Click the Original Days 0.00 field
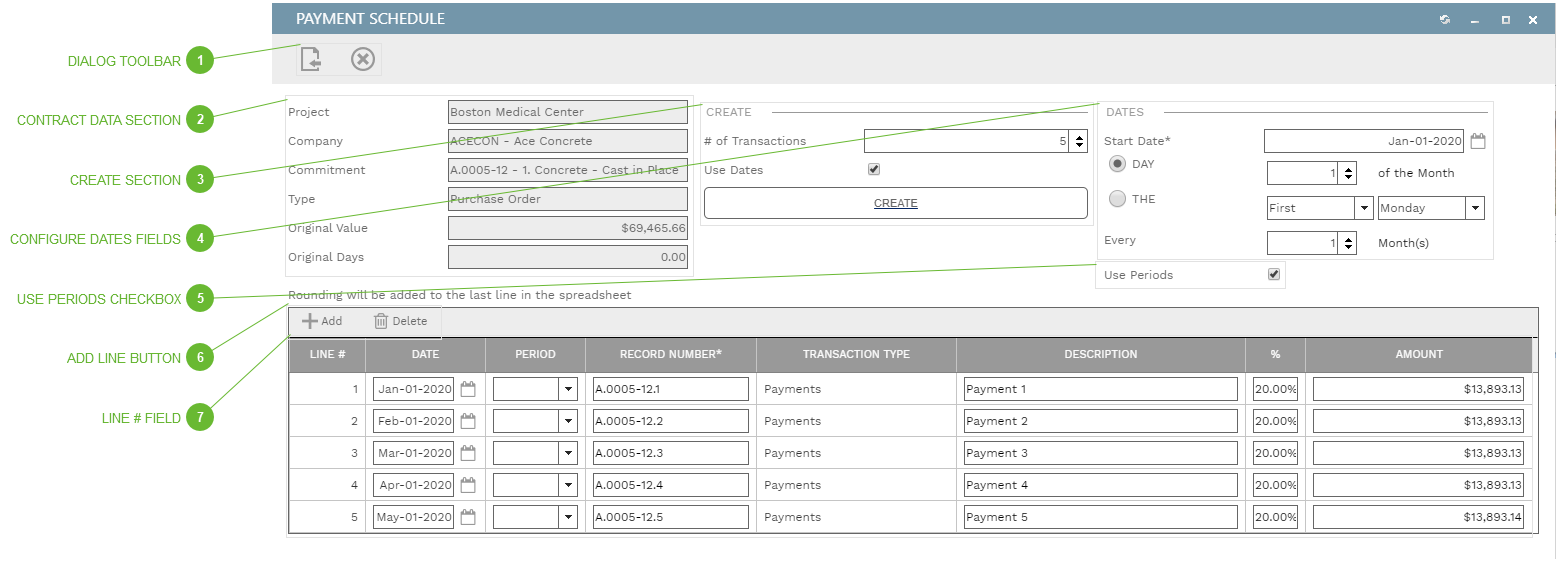The image size is (1559, 562). [x=568, y=257]
